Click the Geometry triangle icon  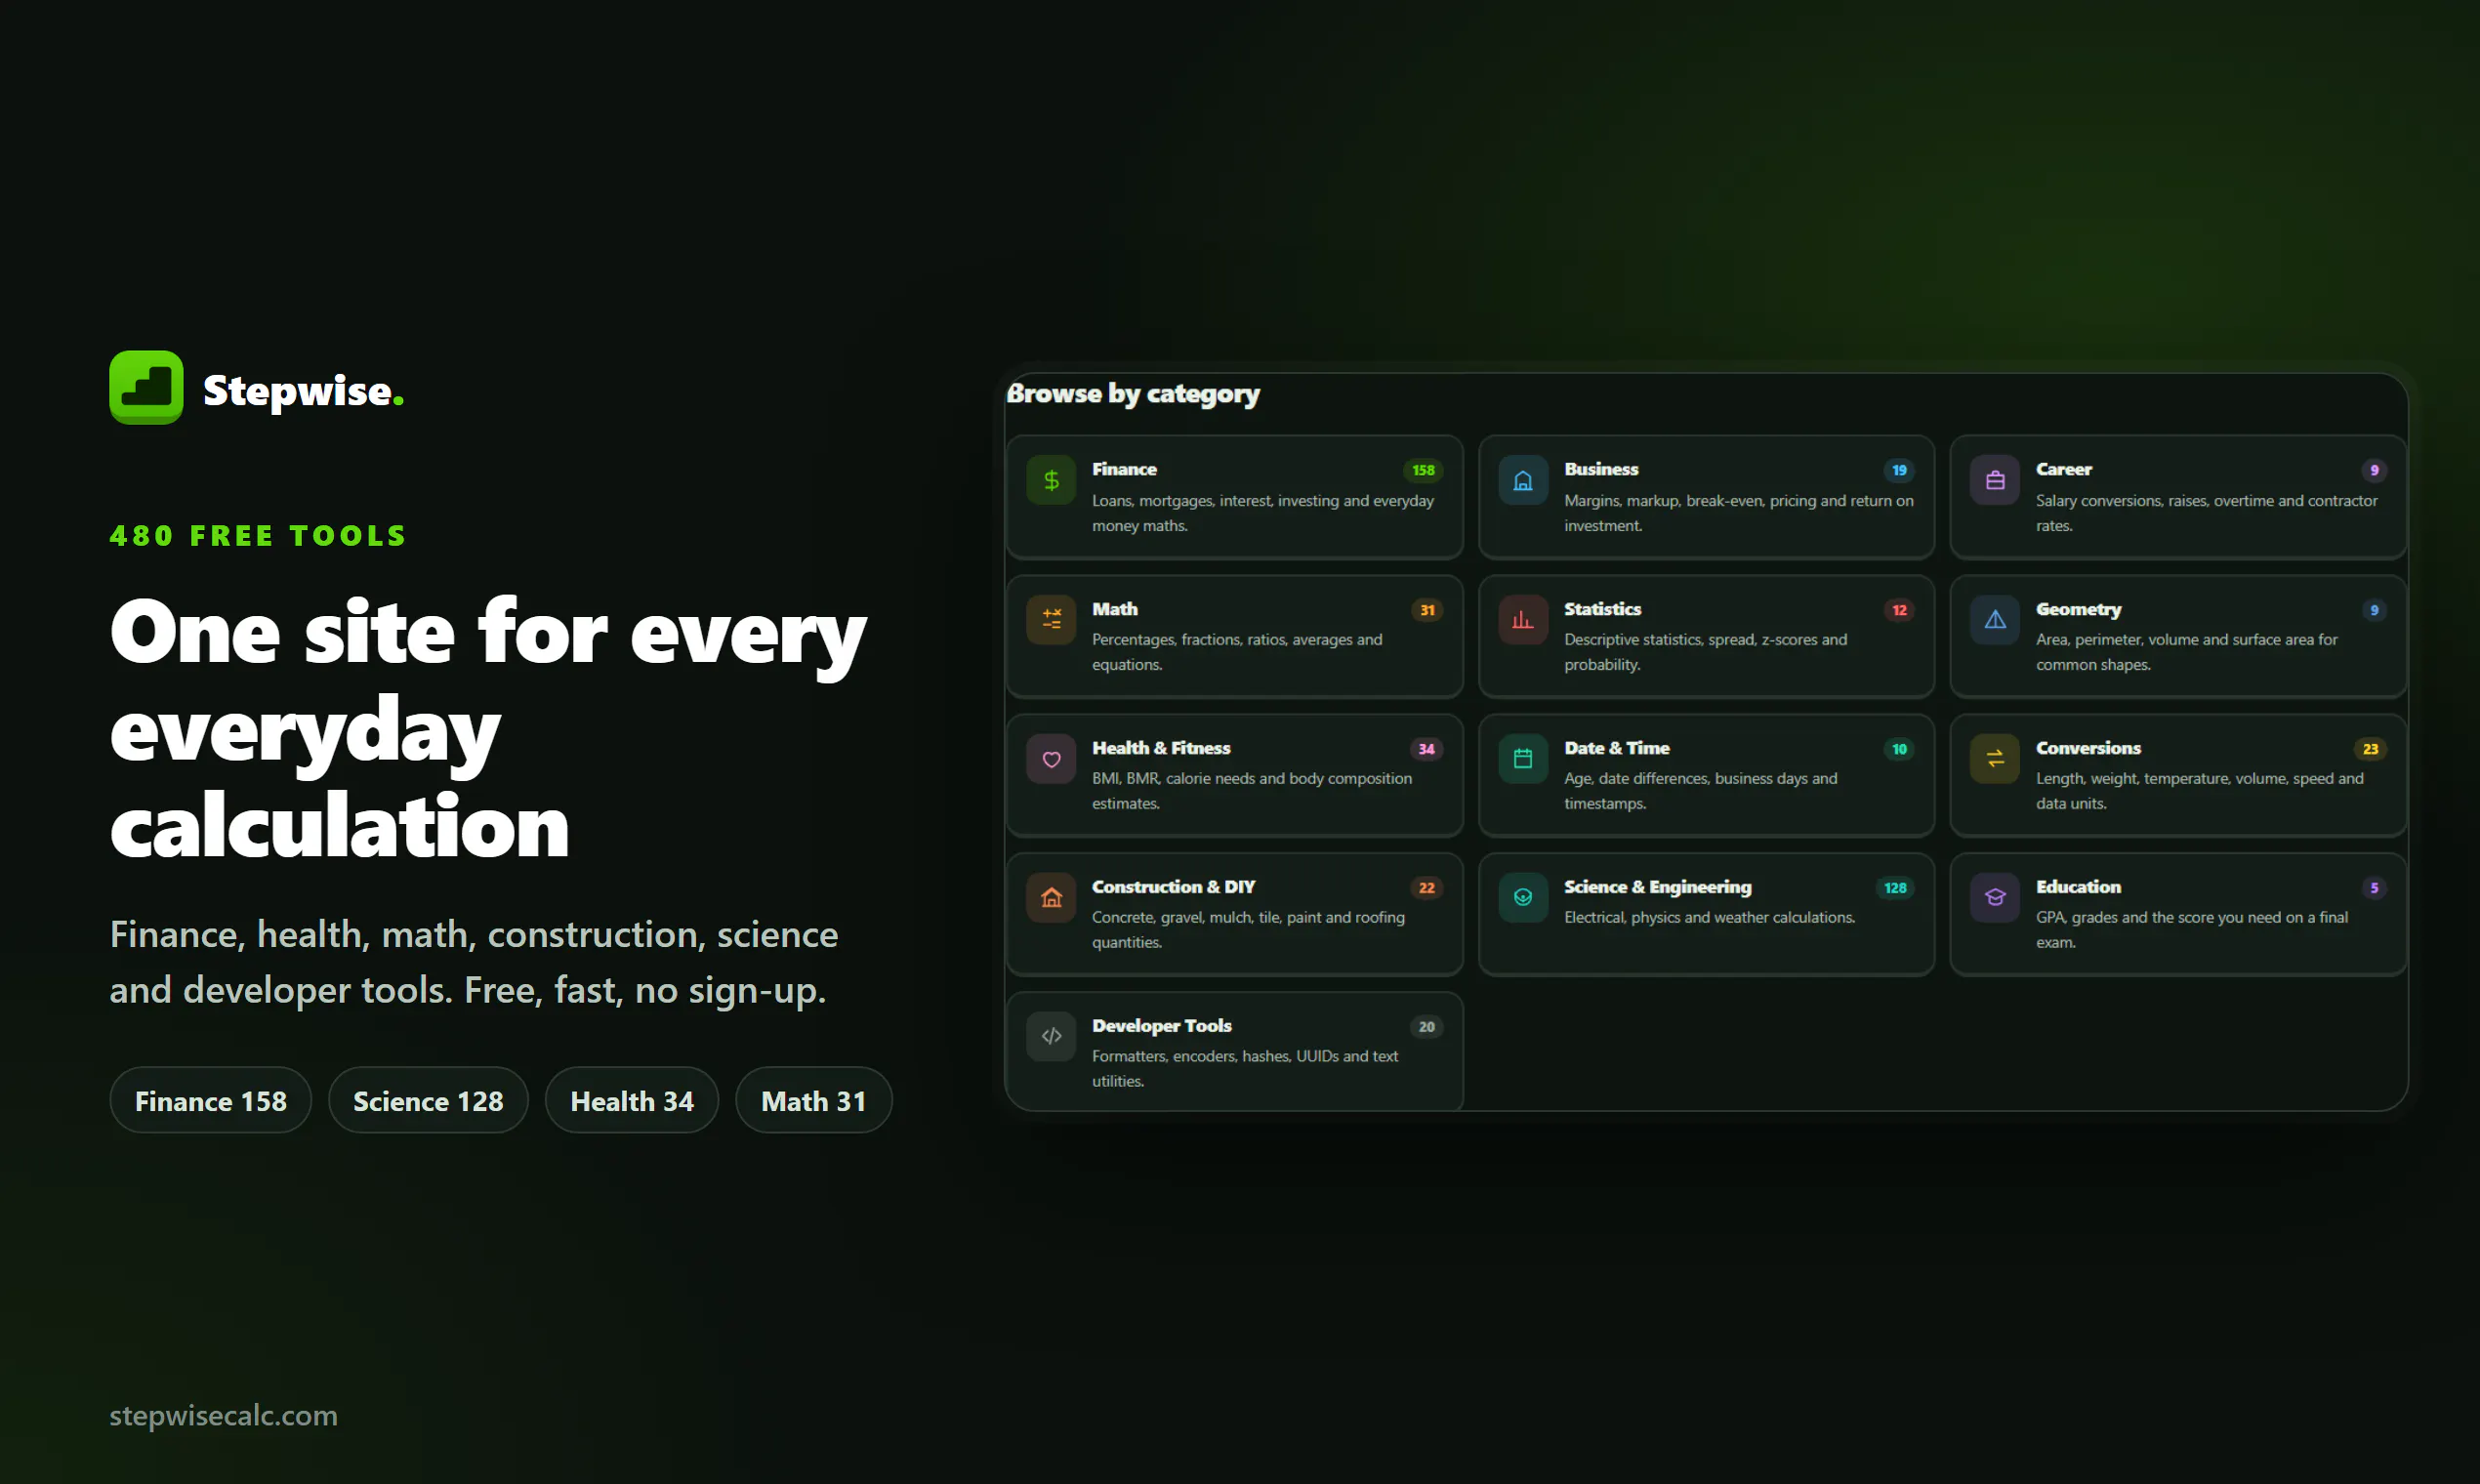pos(1995,620)
